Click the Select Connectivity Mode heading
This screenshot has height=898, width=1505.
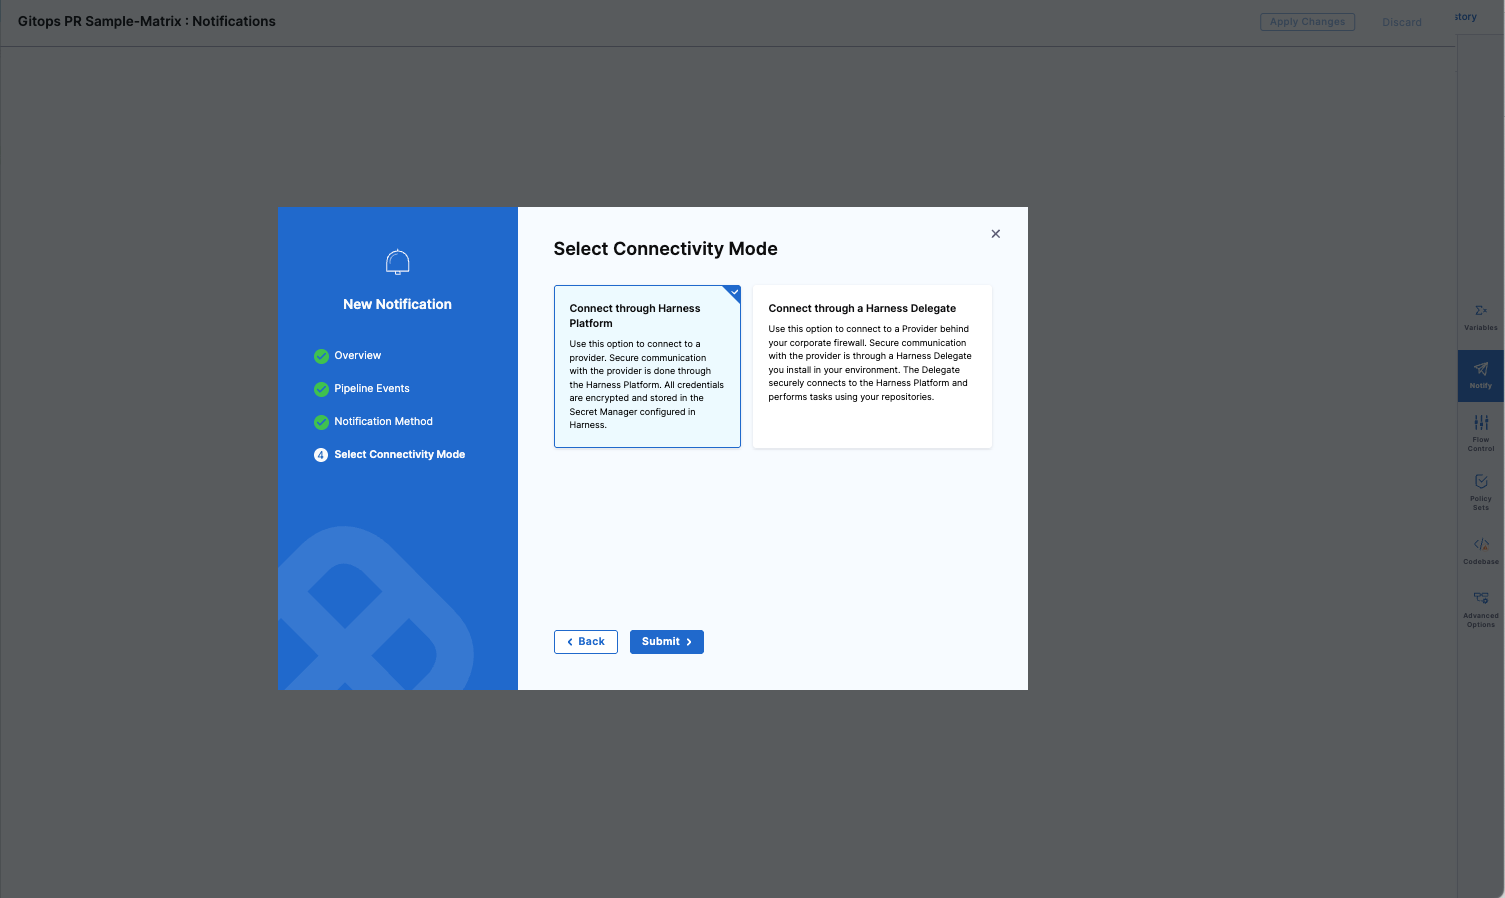pos(666,249)
